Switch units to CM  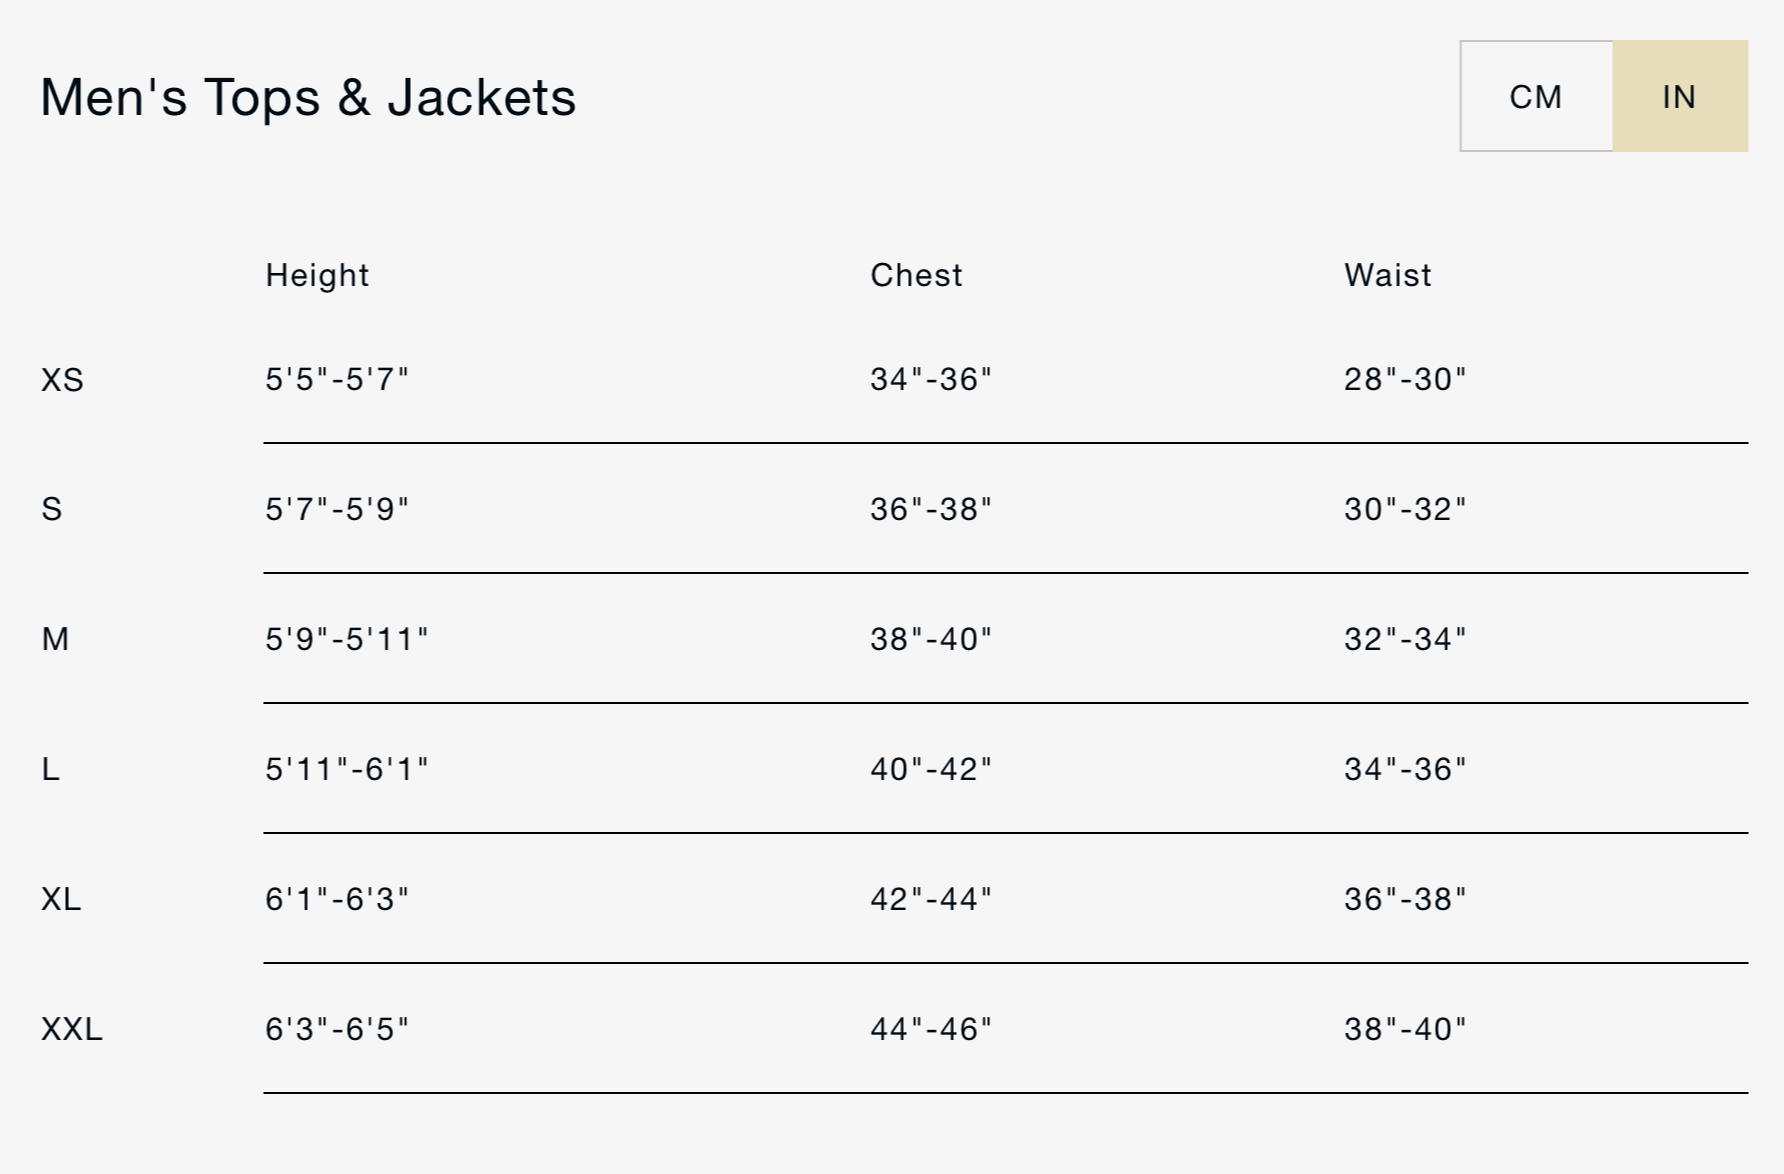1536,97
